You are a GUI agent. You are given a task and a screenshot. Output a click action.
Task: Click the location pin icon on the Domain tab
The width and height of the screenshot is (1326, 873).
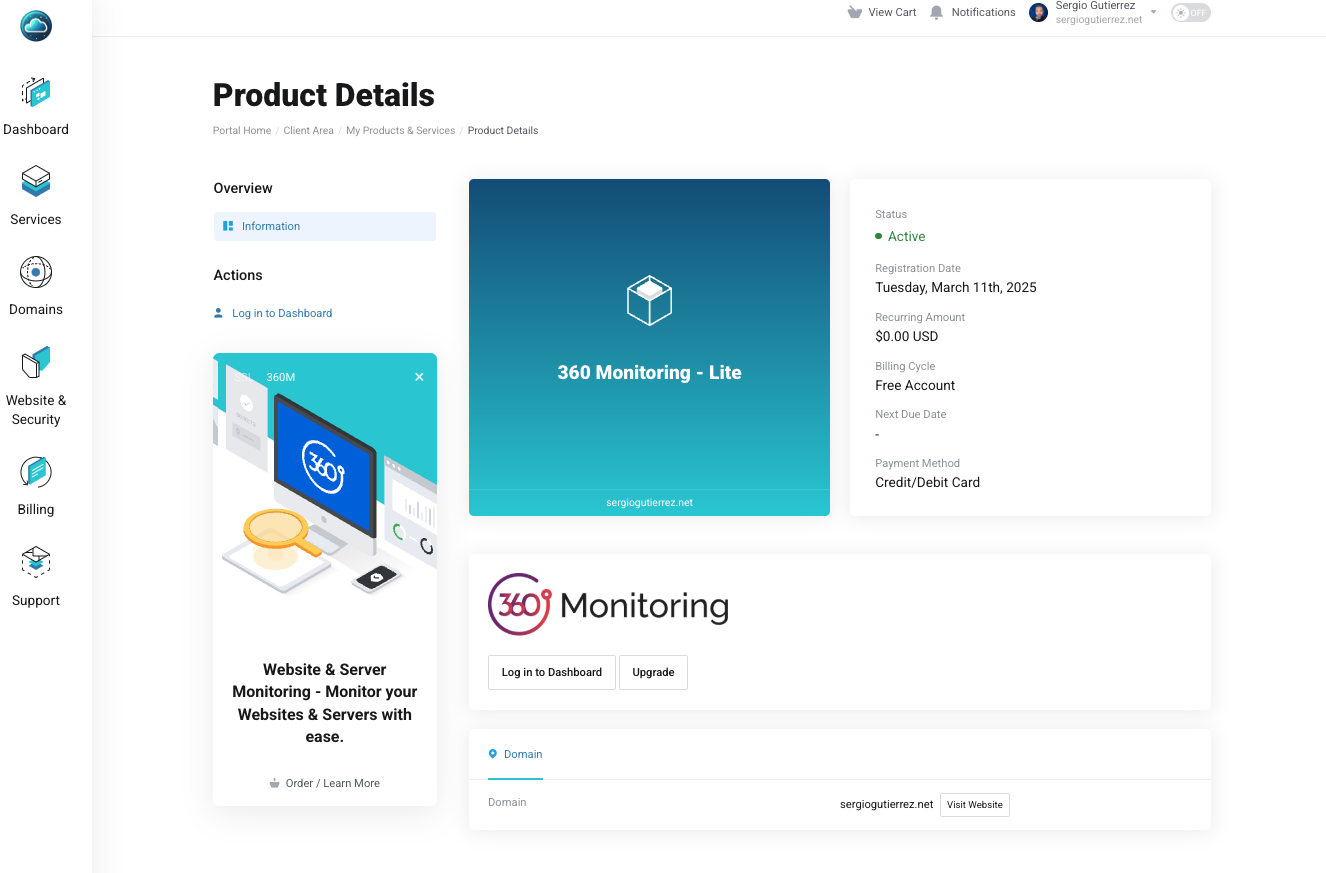coord(492,754)
